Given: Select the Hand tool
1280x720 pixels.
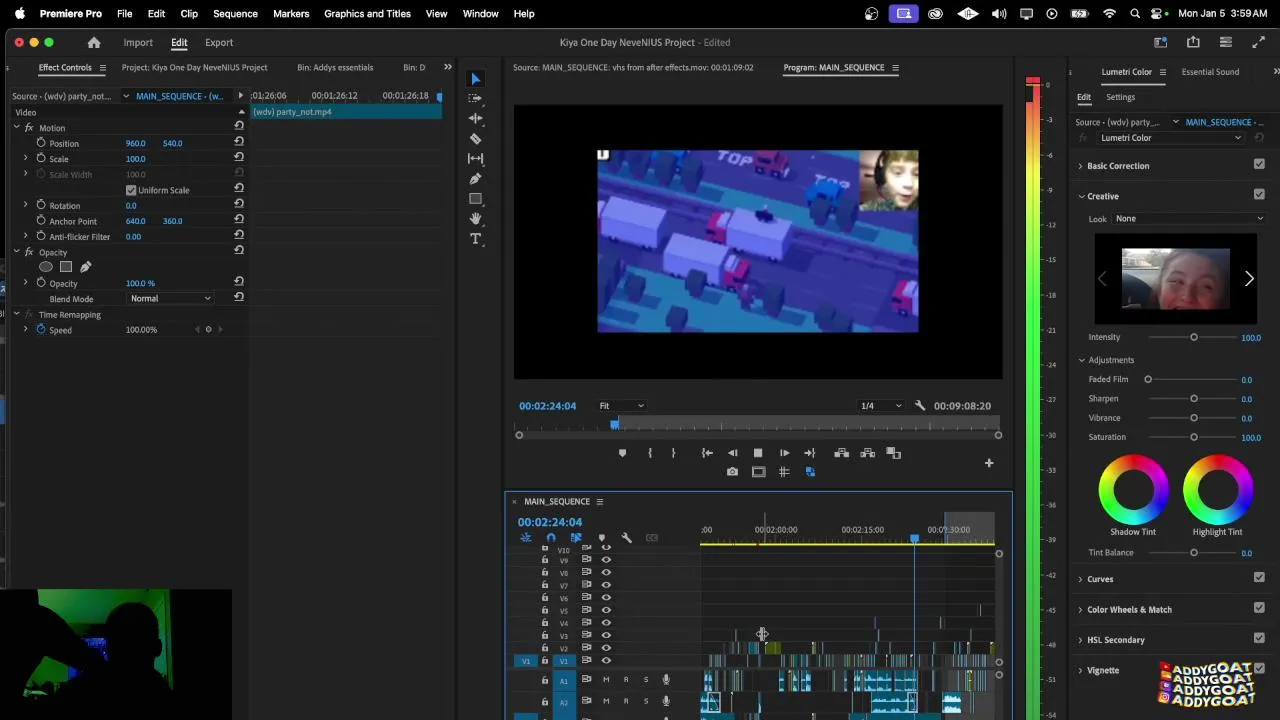Looking at the screenshot, I should pos(476,218).
